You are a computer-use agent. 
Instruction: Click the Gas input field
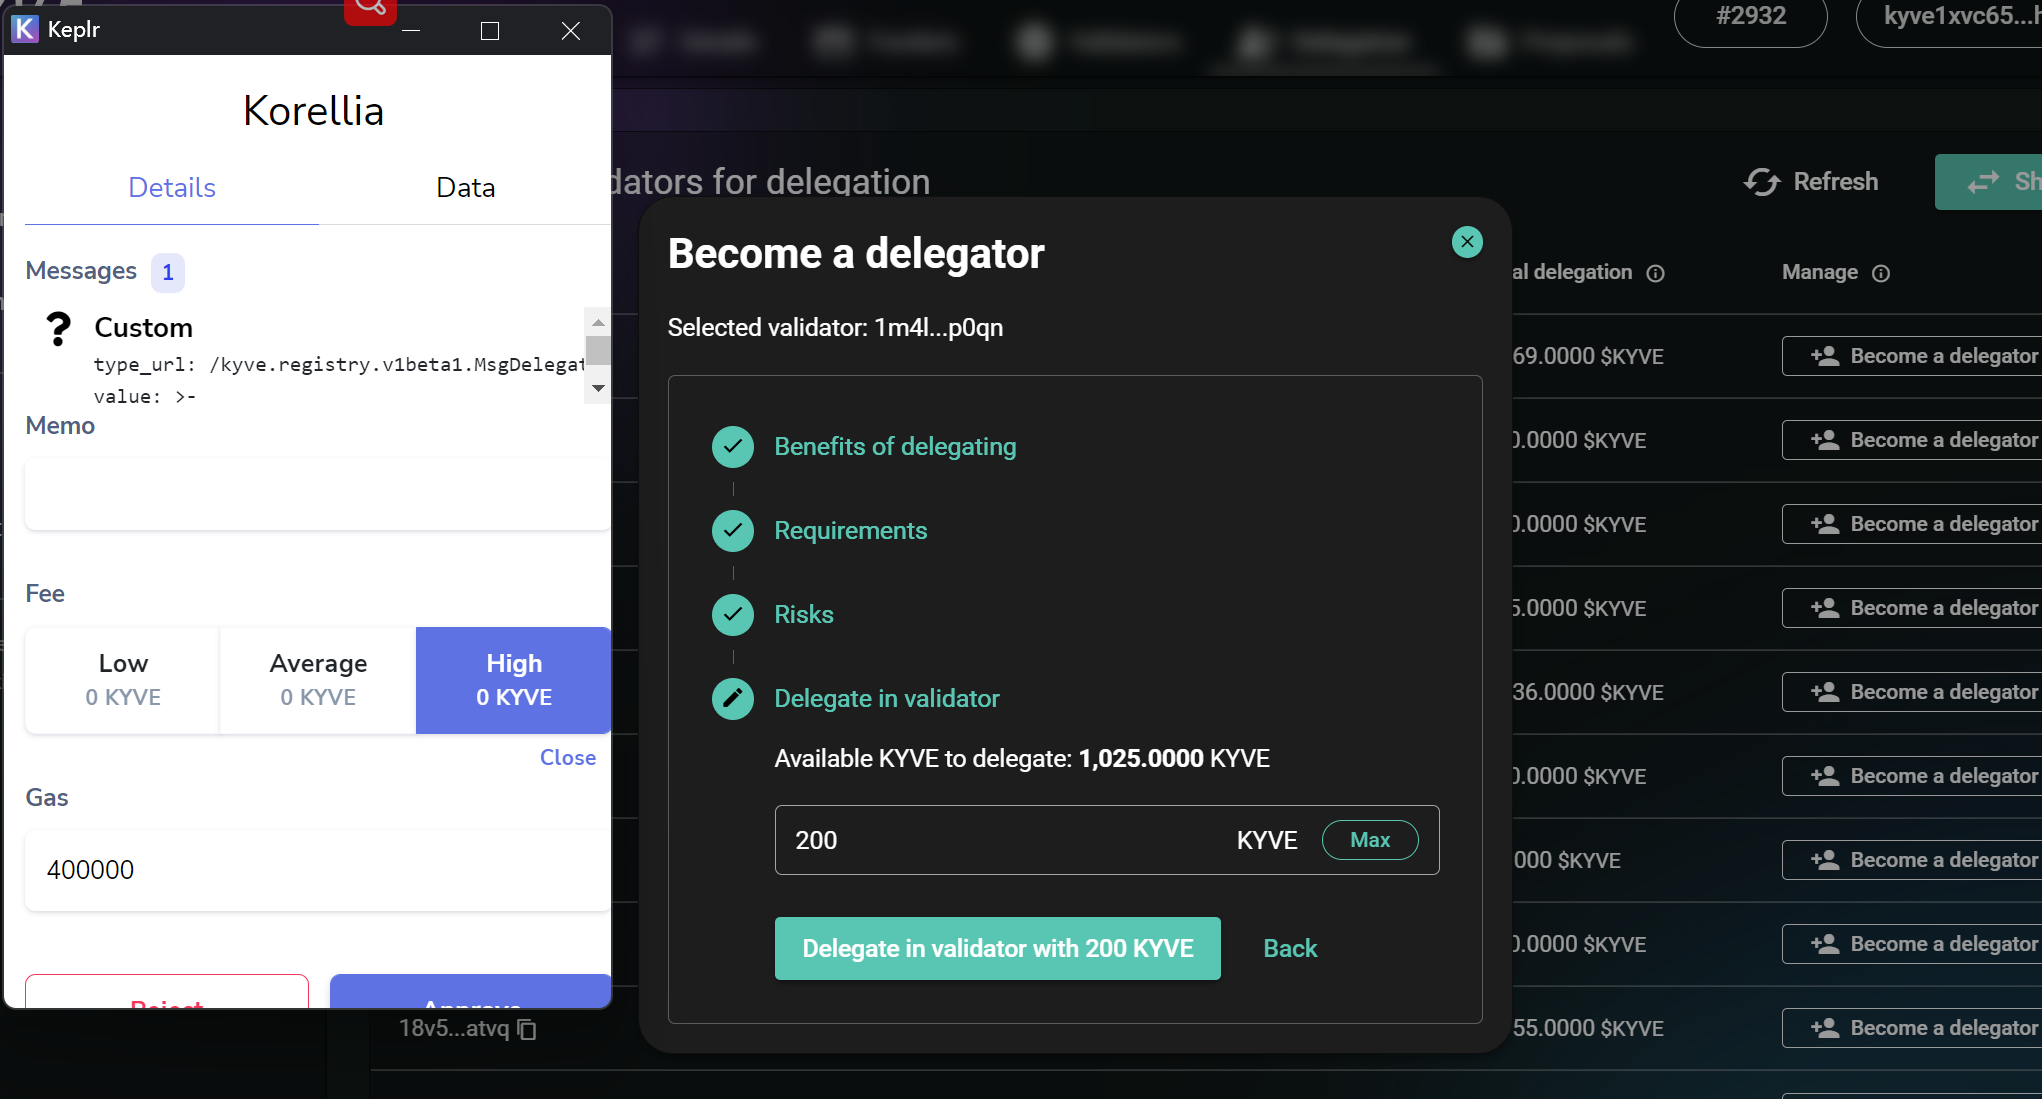[318, 870]
